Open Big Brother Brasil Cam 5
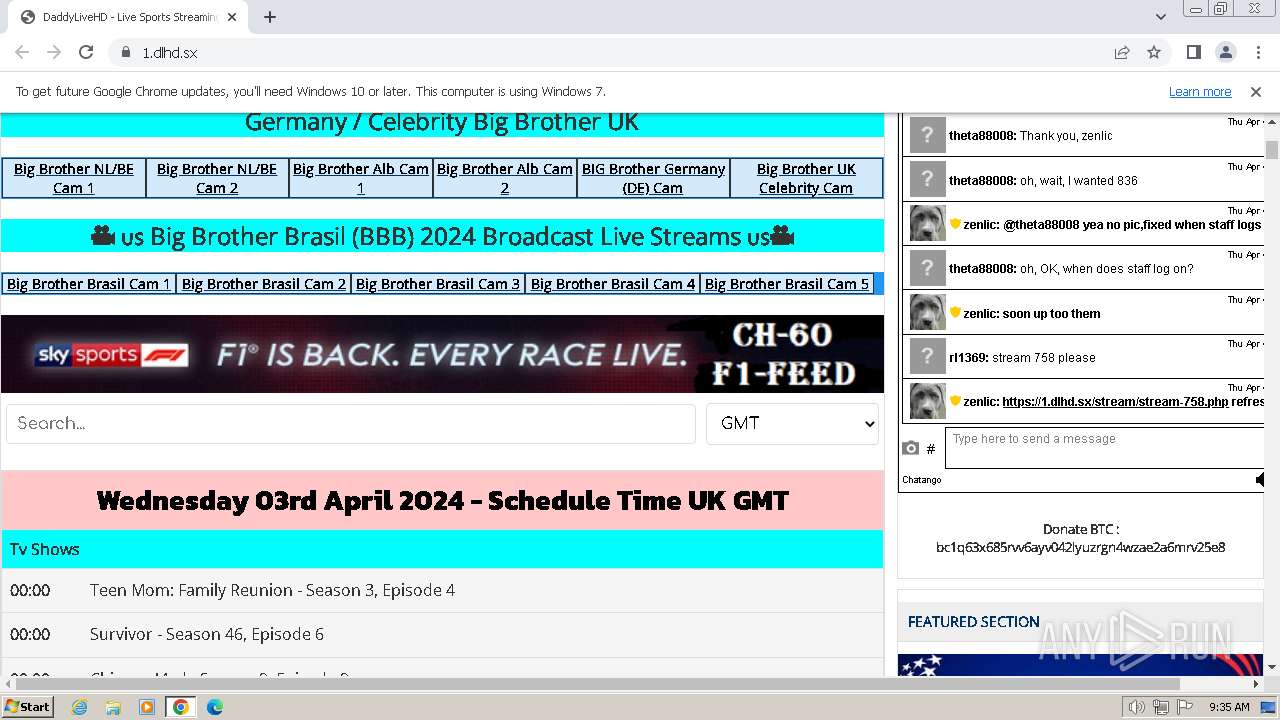This screenshot has height=720, width=1280. coord(787,284)
